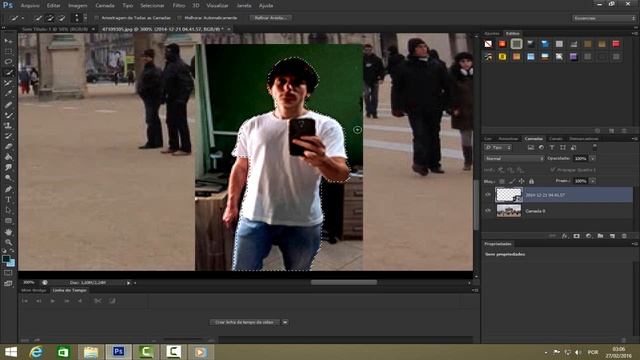
Task: Select the Dodge tool
Action: pos(8,178)
